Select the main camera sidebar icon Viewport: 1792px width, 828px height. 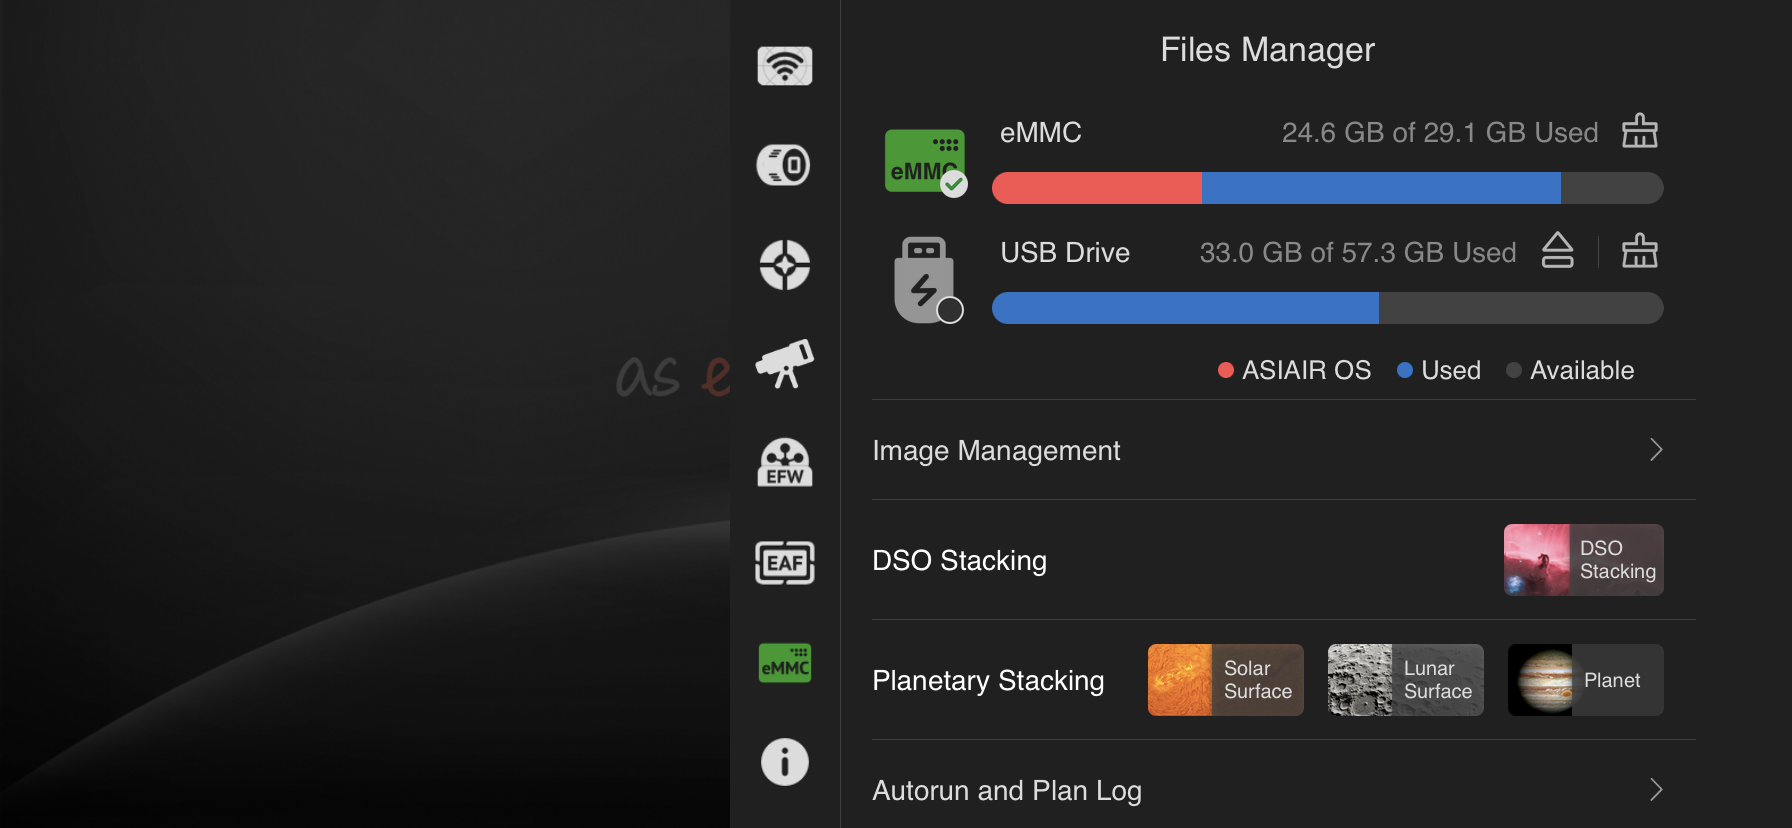tap(784, 165)
